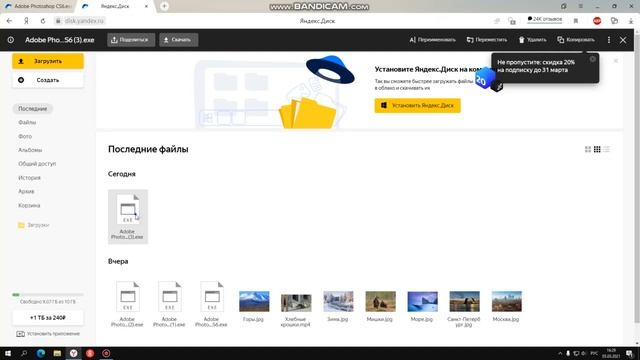
Task: Select the Зима.jpg thumbnail
Action: click(x=338, y=302)
